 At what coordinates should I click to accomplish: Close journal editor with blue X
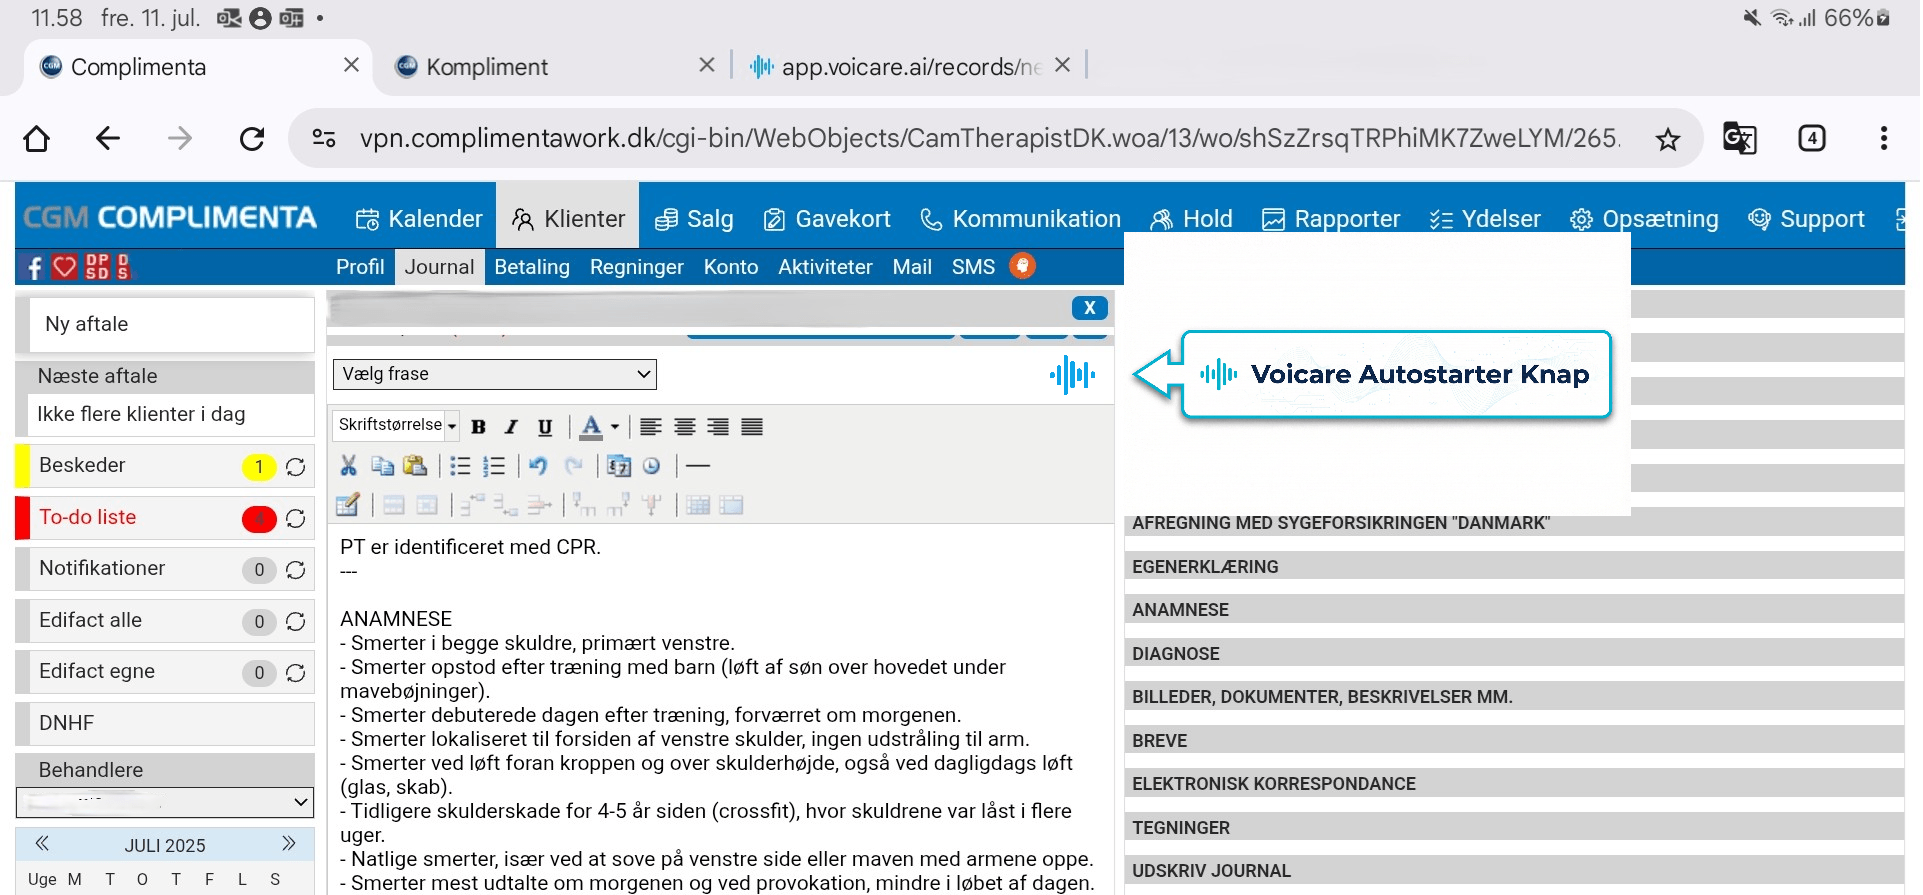point(1089,308)
